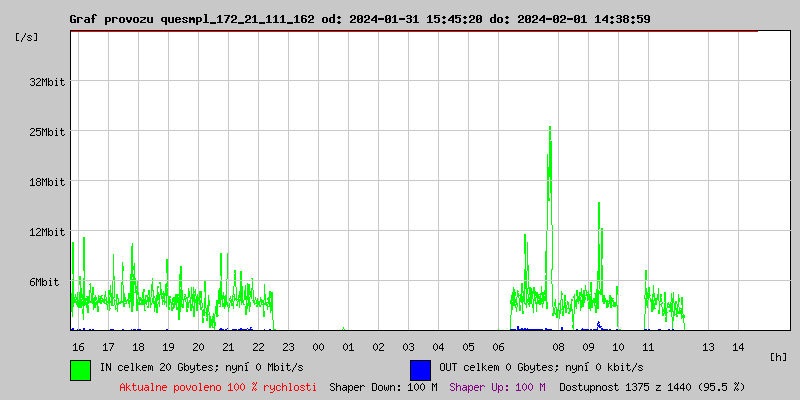The height and width of the screenshot is (400, 800).
Task: Click the 'IN celkem 20 Gbytes' legend text
Action: click(x=201, y=368)
